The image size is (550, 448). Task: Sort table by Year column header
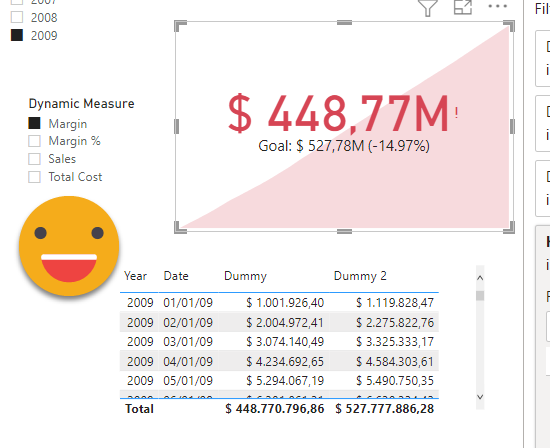[x=135, y=276]
